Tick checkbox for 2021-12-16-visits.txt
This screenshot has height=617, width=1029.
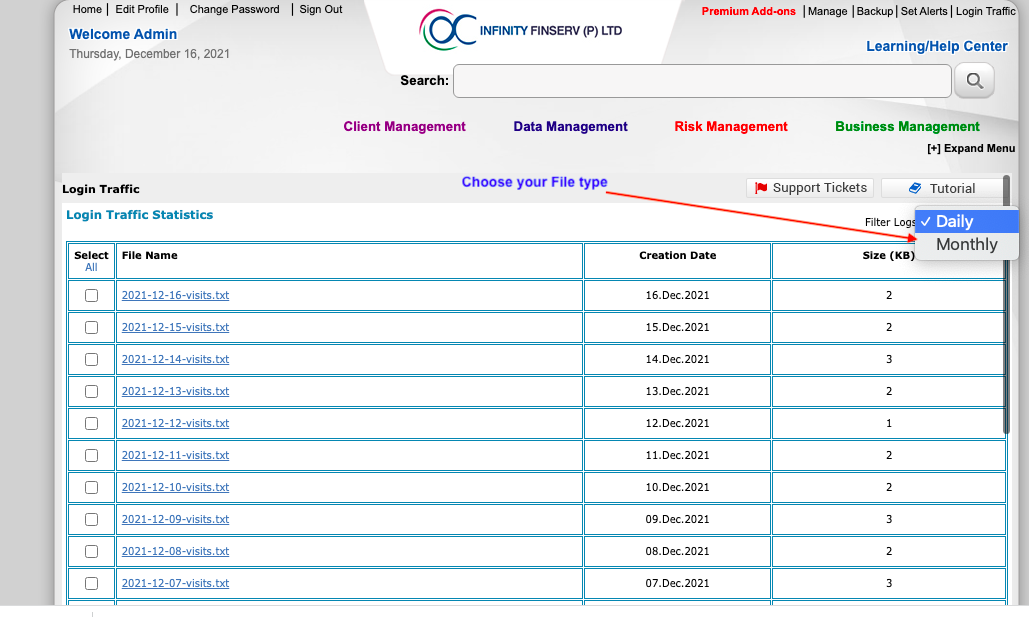coord(92,295)
